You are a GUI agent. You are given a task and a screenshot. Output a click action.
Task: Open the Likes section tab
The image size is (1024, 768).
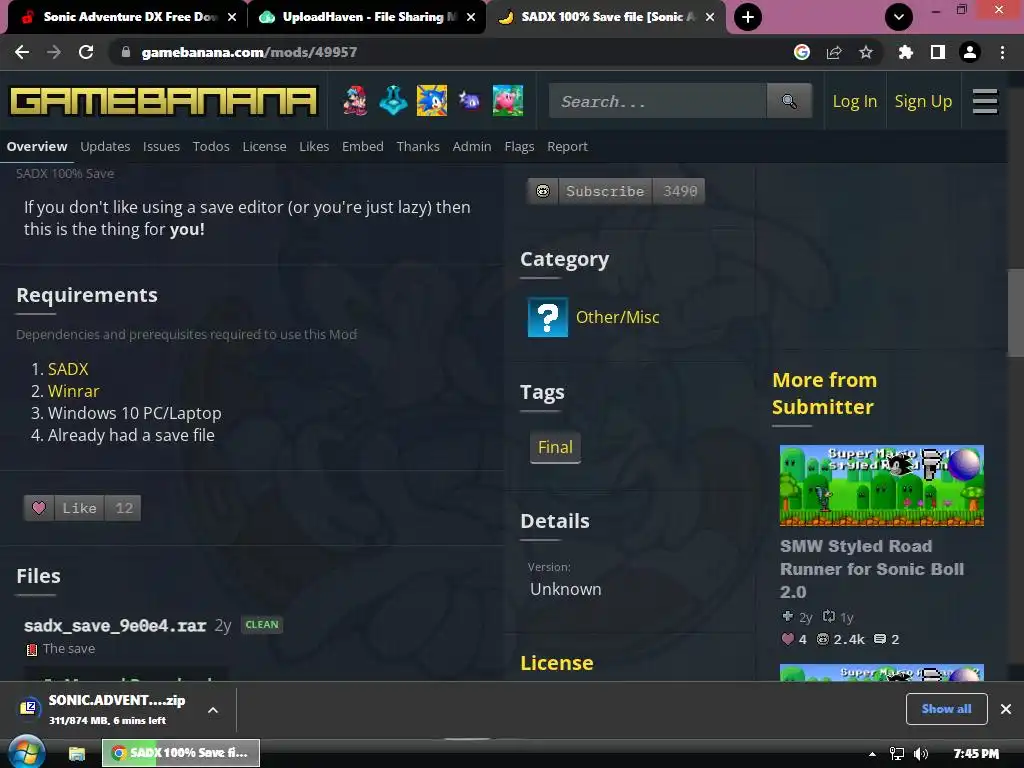[x=314, y=147]
